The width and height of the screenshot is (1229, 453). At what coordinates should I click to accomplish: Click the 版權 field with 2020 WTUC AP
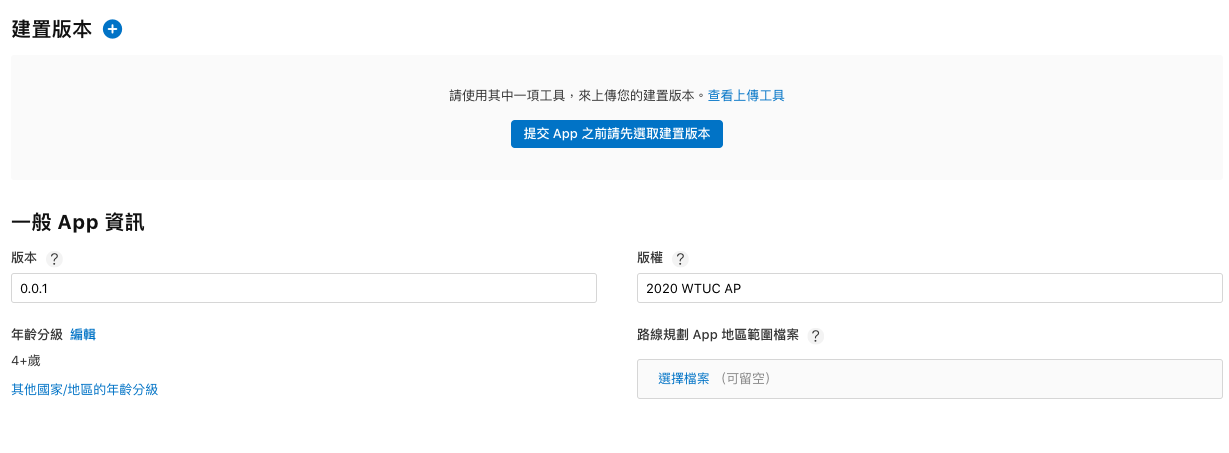(929, 288)
